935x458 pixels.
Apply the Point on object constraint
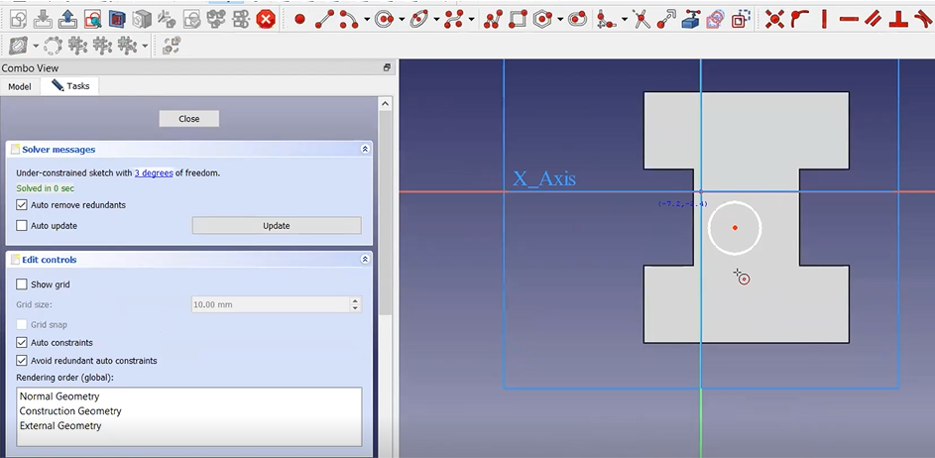point(799,20)
